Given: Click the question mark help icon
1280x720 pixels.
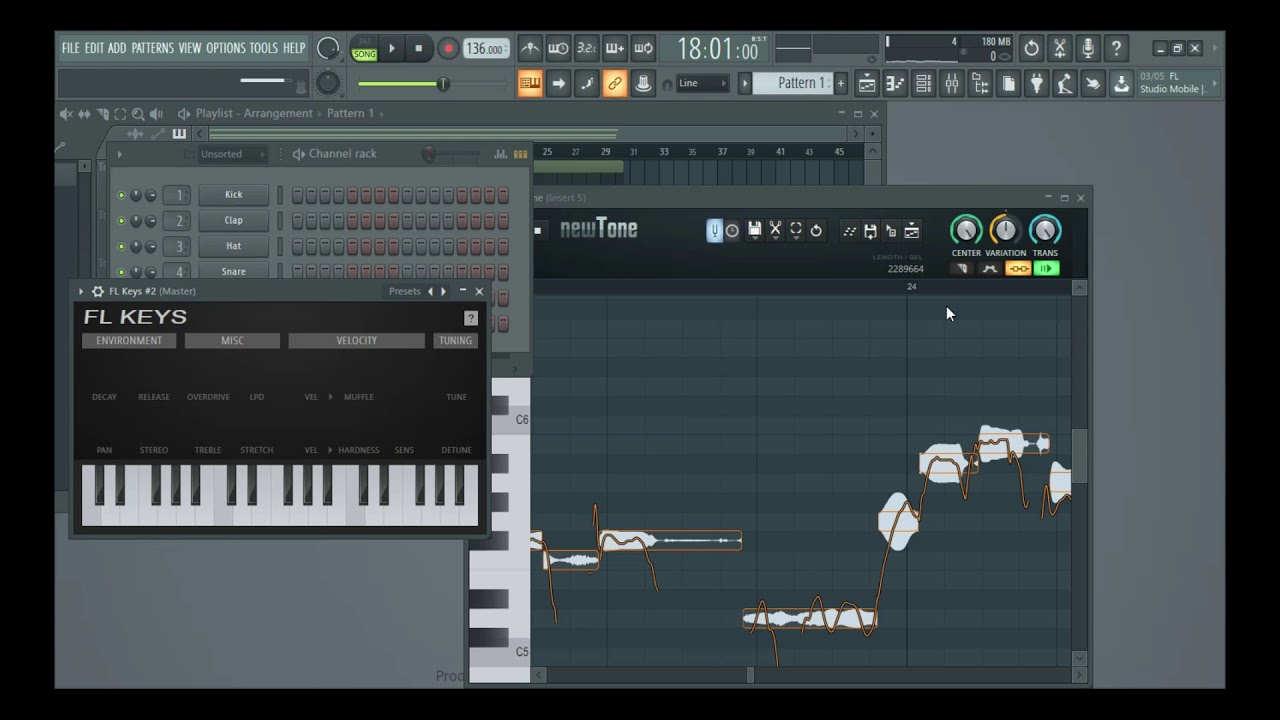Looking at the screenshot, I should (x=1117, y=48).
